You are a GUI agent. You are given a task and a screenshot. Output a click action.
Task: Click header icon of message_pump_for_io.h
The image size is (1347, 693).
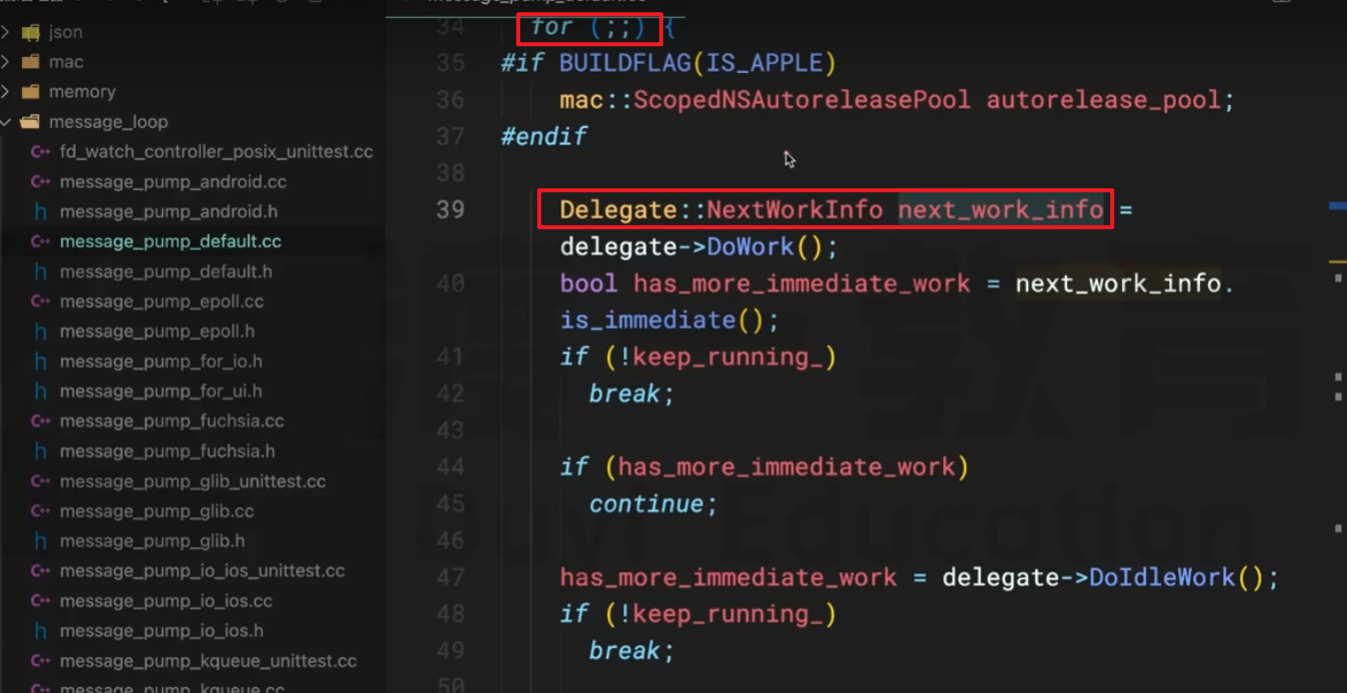tap(41, 361)
